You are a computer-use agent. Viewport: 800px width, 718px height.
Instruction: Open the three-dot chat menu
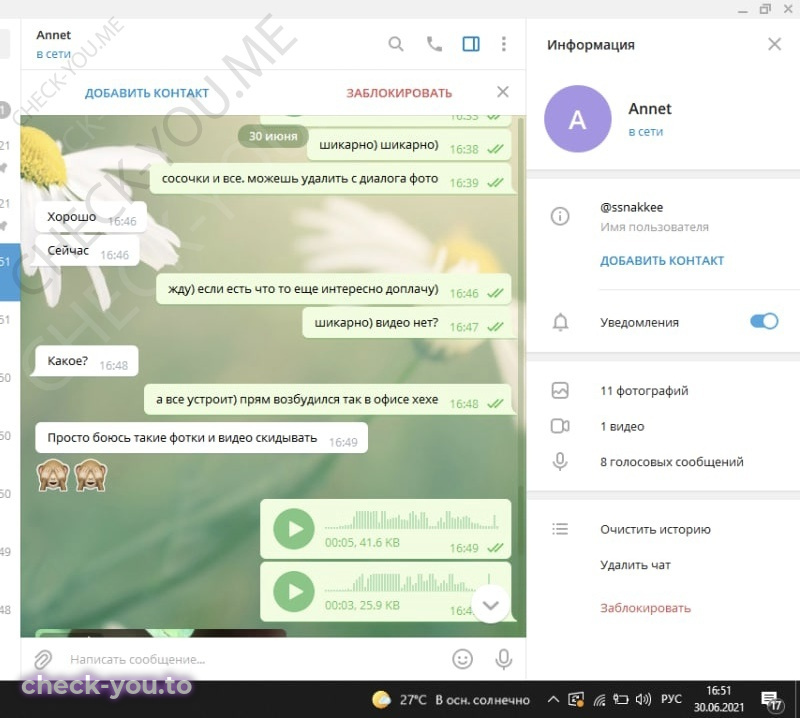(504, 44)
